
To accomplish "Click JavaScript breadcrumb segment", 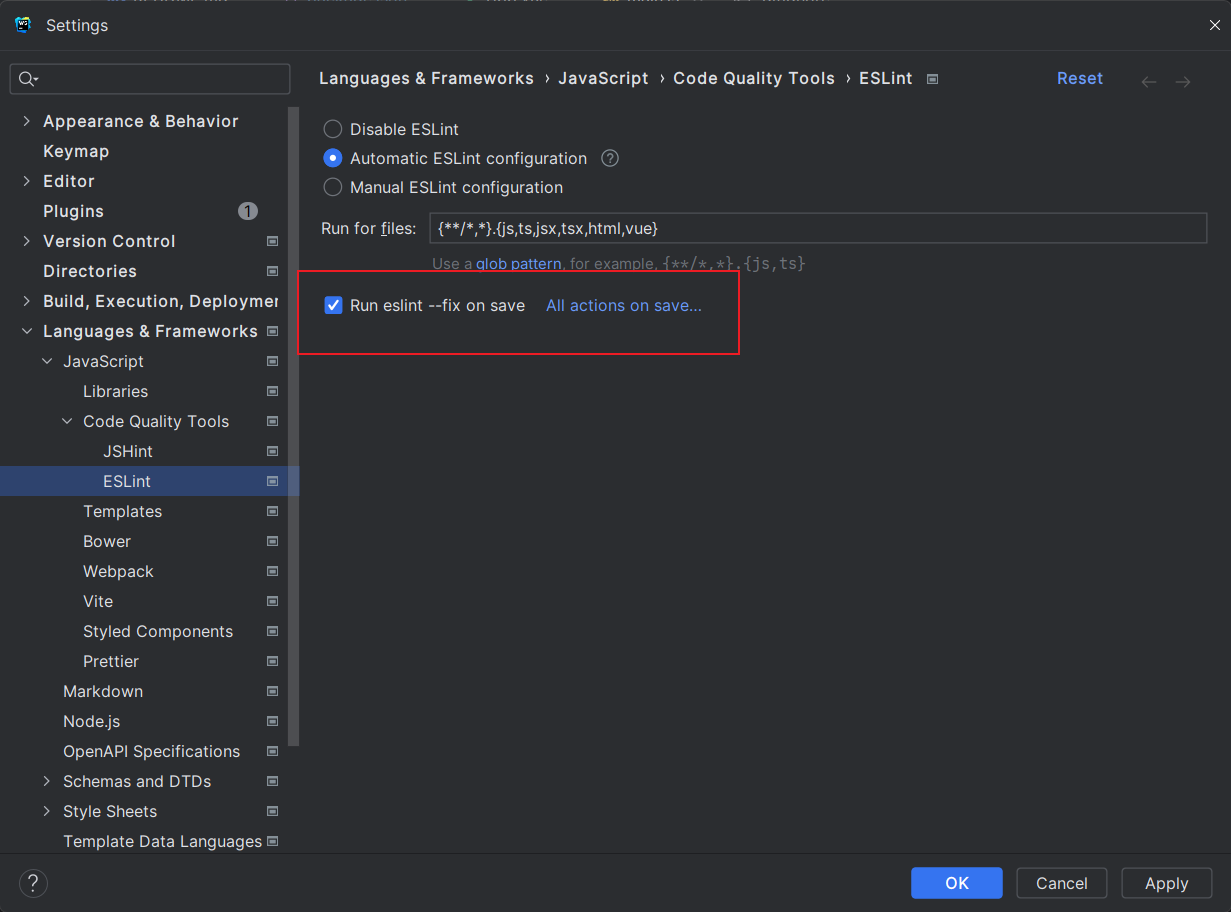I will pyautogui.click(x=603, y=78).
